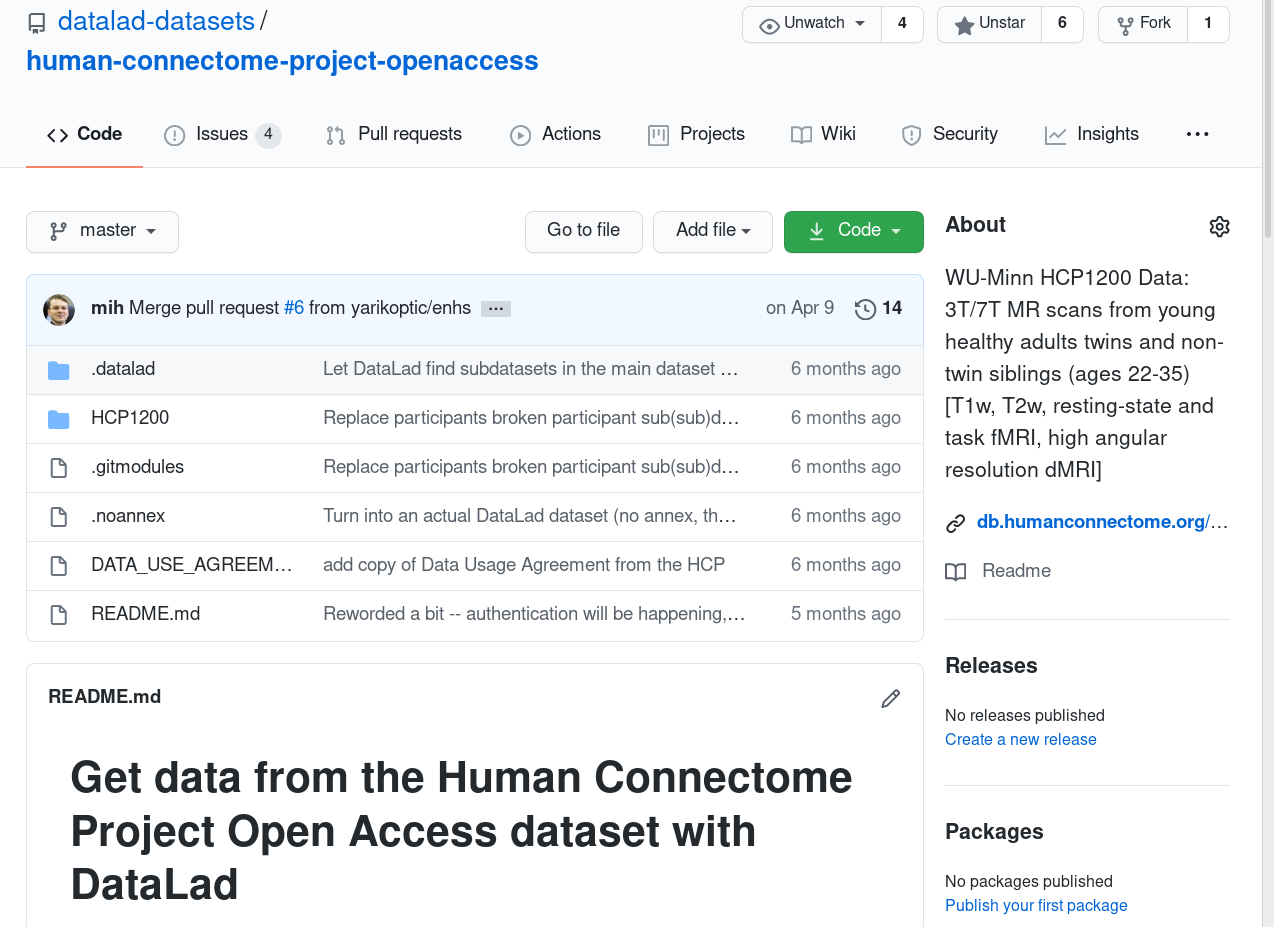
Task: Click the pencil icon to edit README.md
Action: click(x=890, y=698)
